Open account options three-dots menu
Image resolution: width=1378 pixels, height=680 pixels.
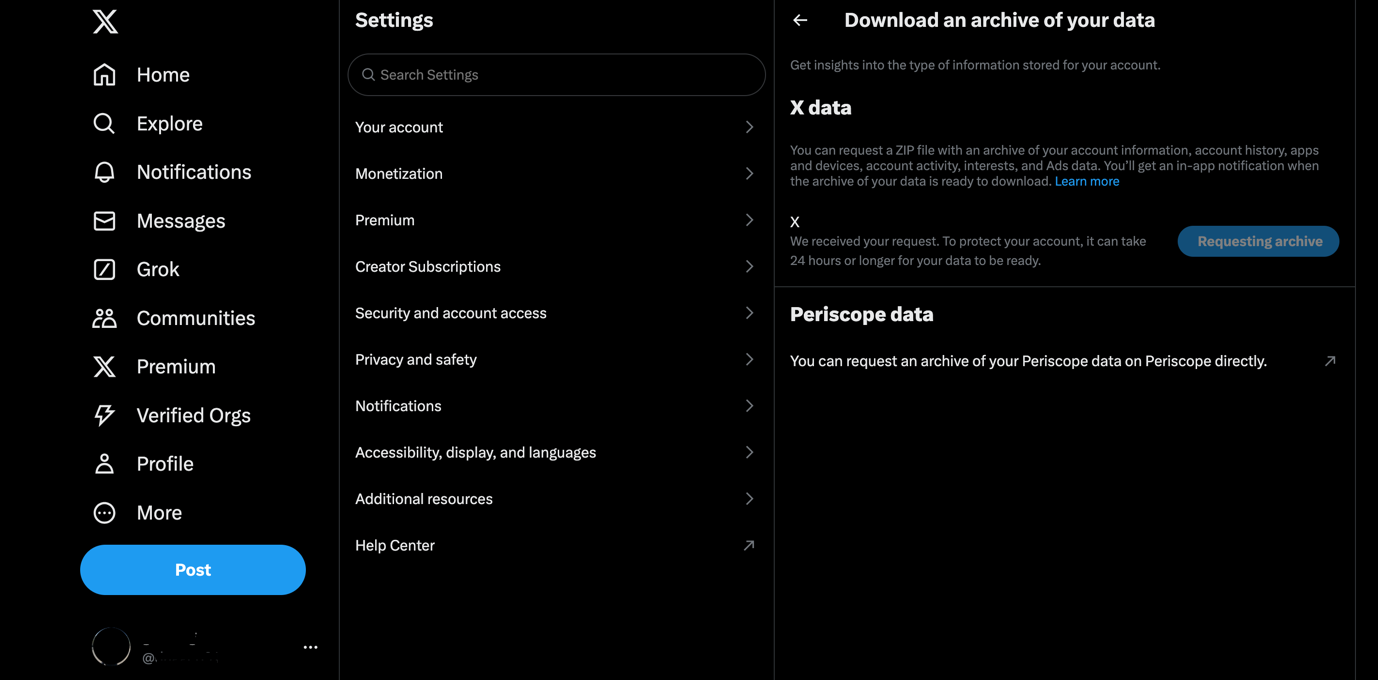pos(311,648)
